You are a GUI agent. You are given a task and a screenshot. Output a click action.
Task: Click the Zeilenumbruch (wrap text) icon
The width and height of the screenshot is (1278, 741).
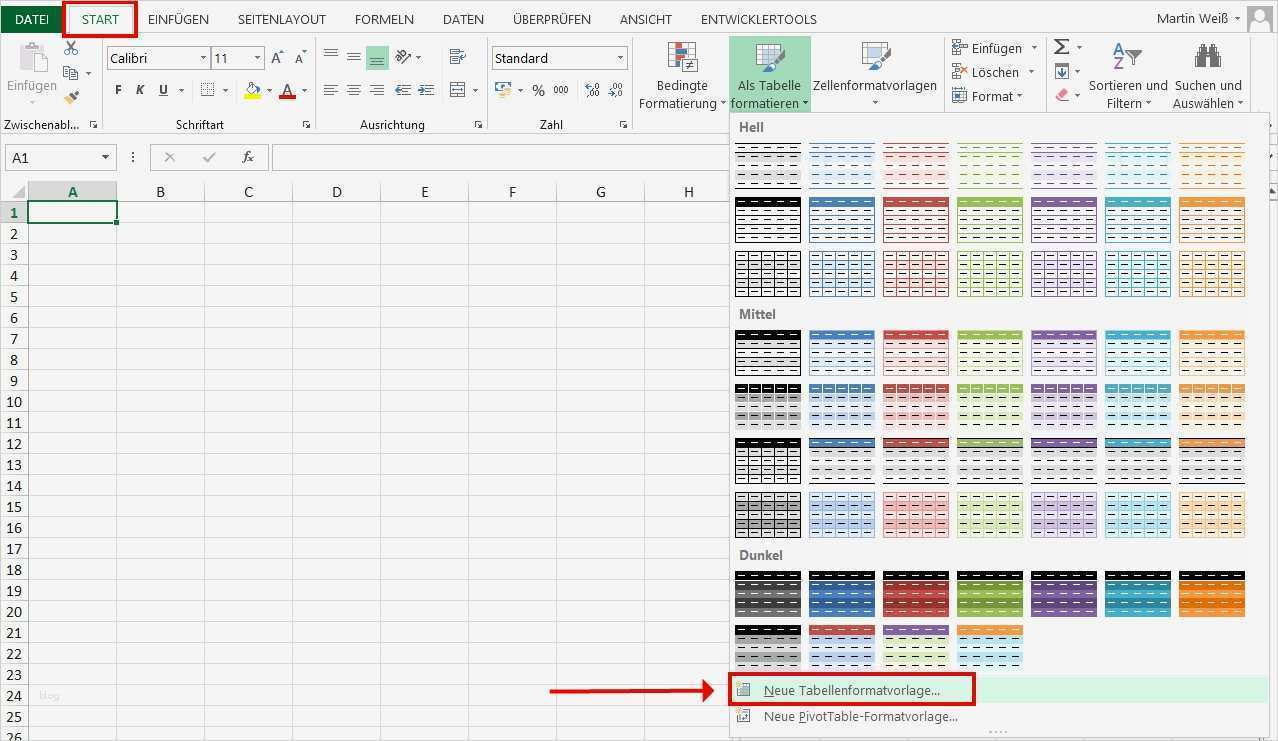[x=457, y=57]
